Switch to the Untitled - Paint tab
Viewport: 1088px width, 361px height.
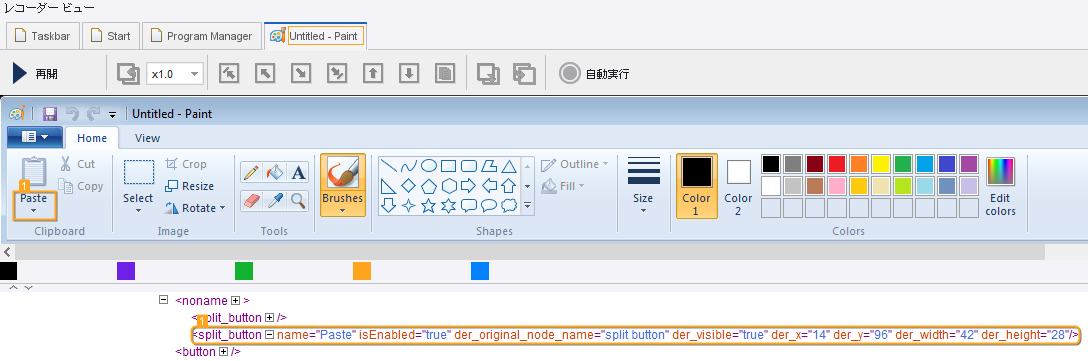click(316, 36)
